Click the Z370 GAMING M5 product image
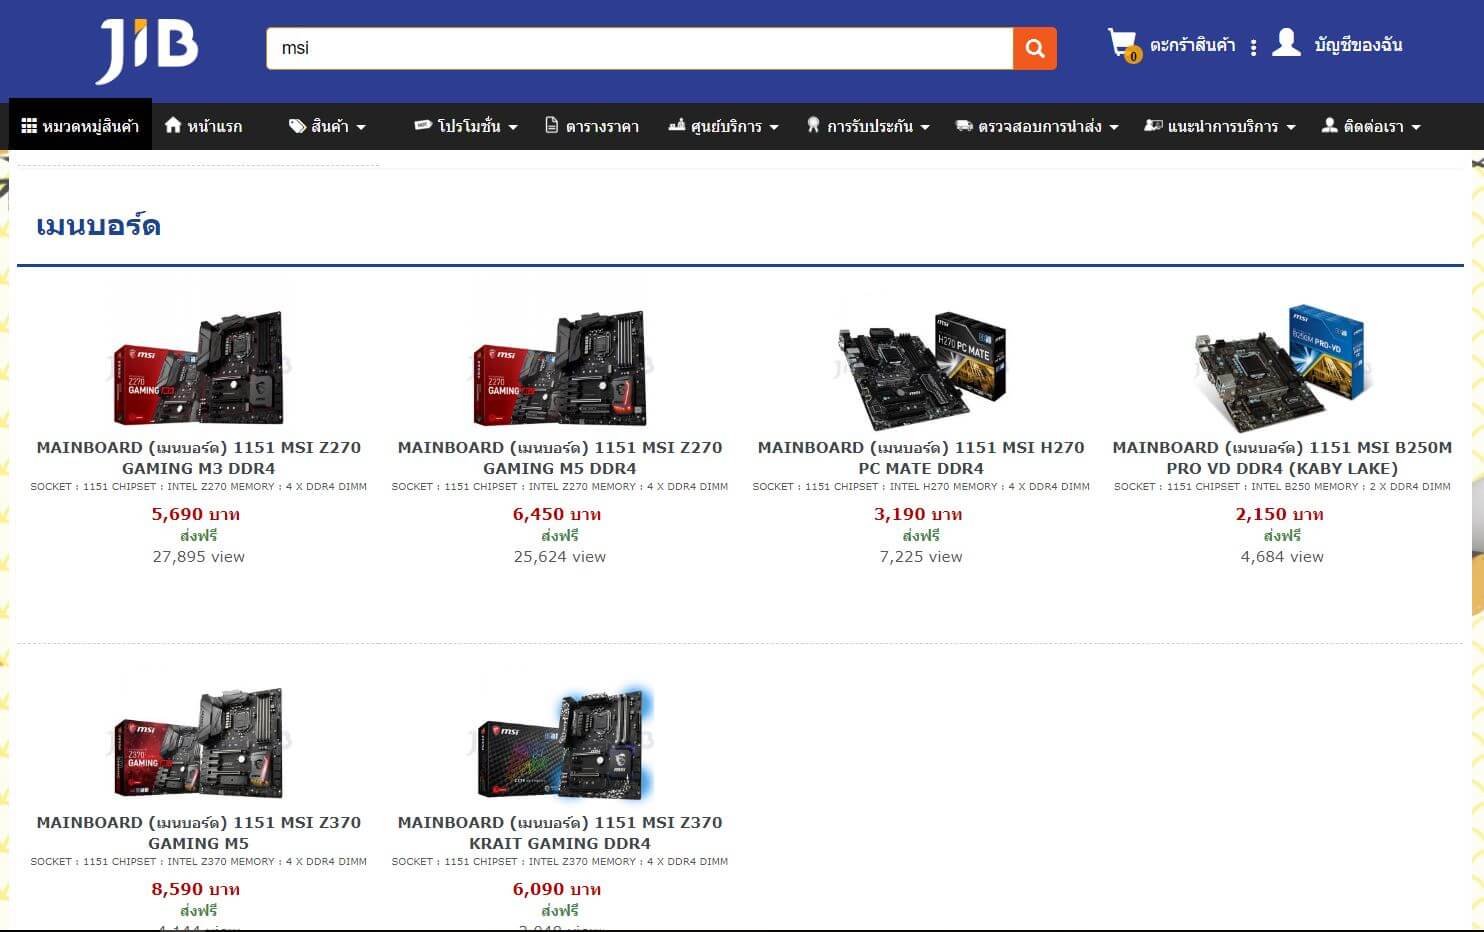The height and width of the screenshot is (932, 1484). [199, 742]
